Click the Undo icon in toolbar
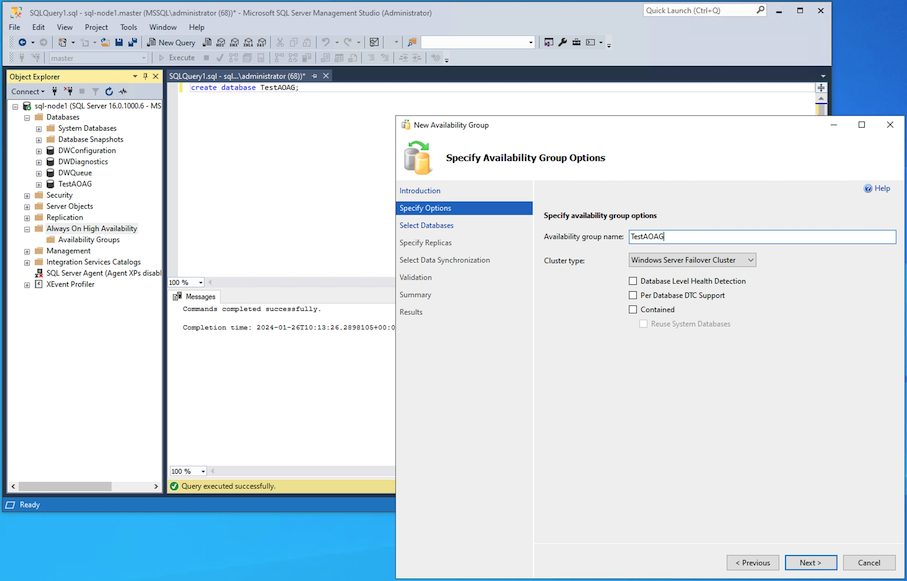The height and width of the screenshot is (581, 907). point(326,42)
